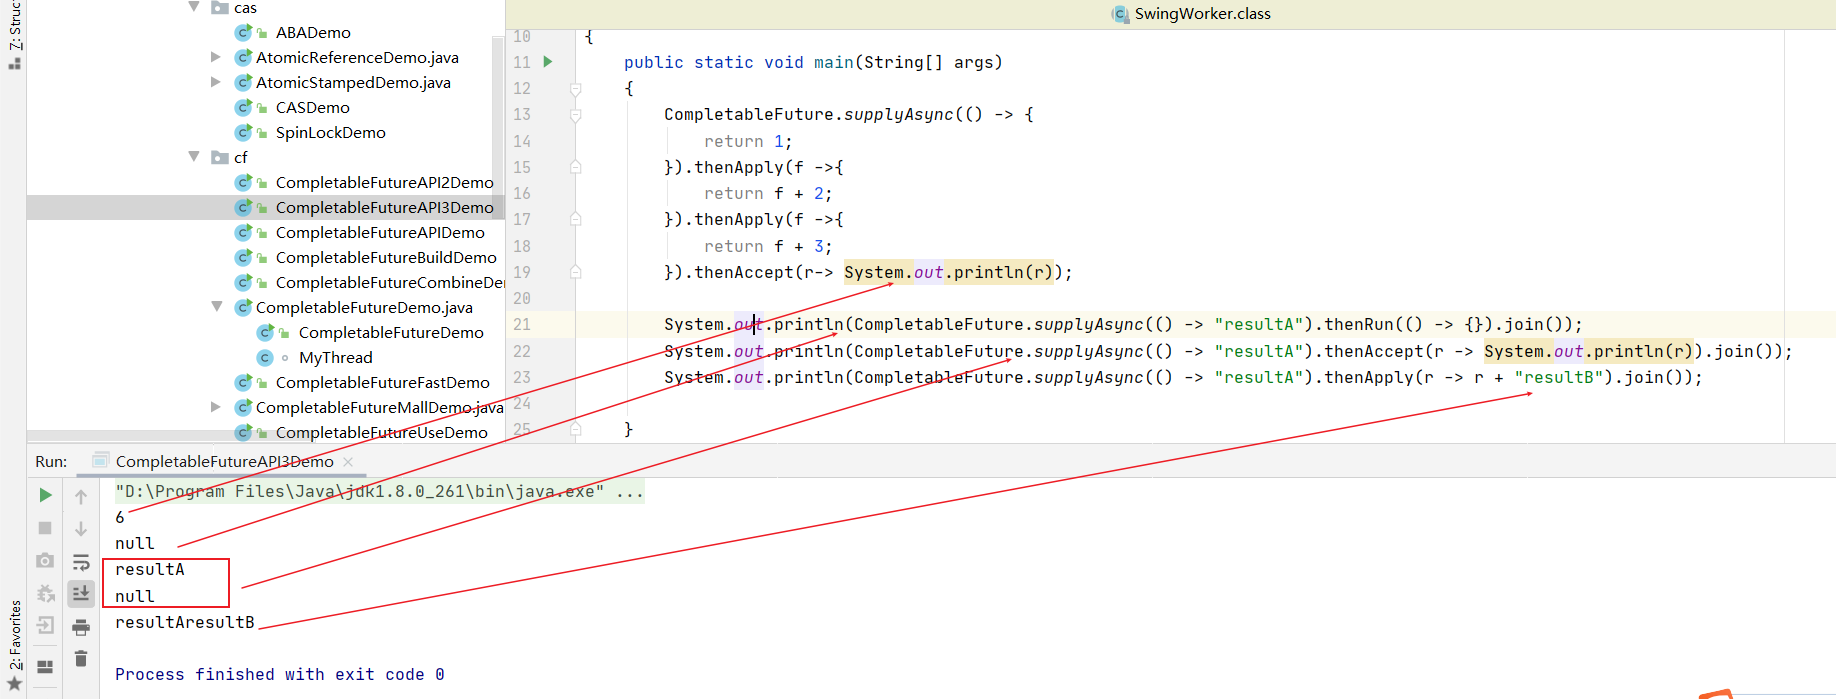Open CompletableFutureUseDemo class

(382, 432)
